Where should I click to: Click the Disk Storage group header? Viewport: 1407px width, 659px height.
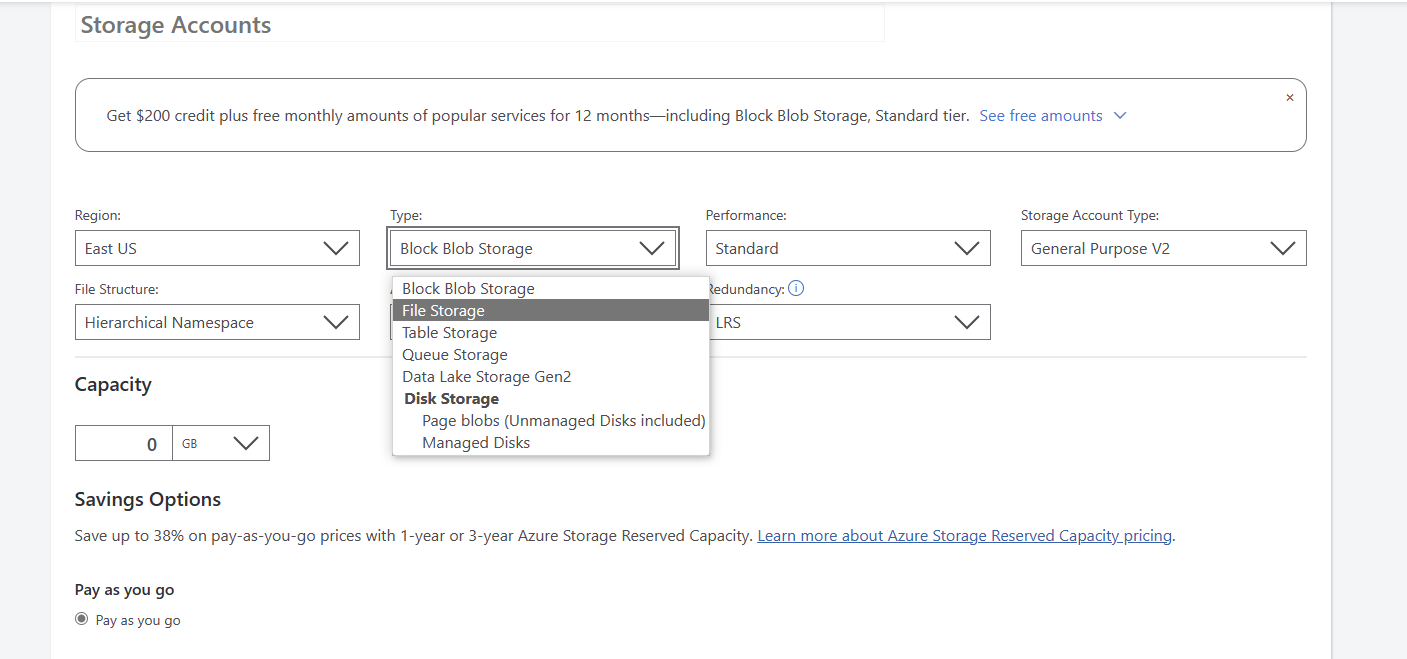click(451, 399)
